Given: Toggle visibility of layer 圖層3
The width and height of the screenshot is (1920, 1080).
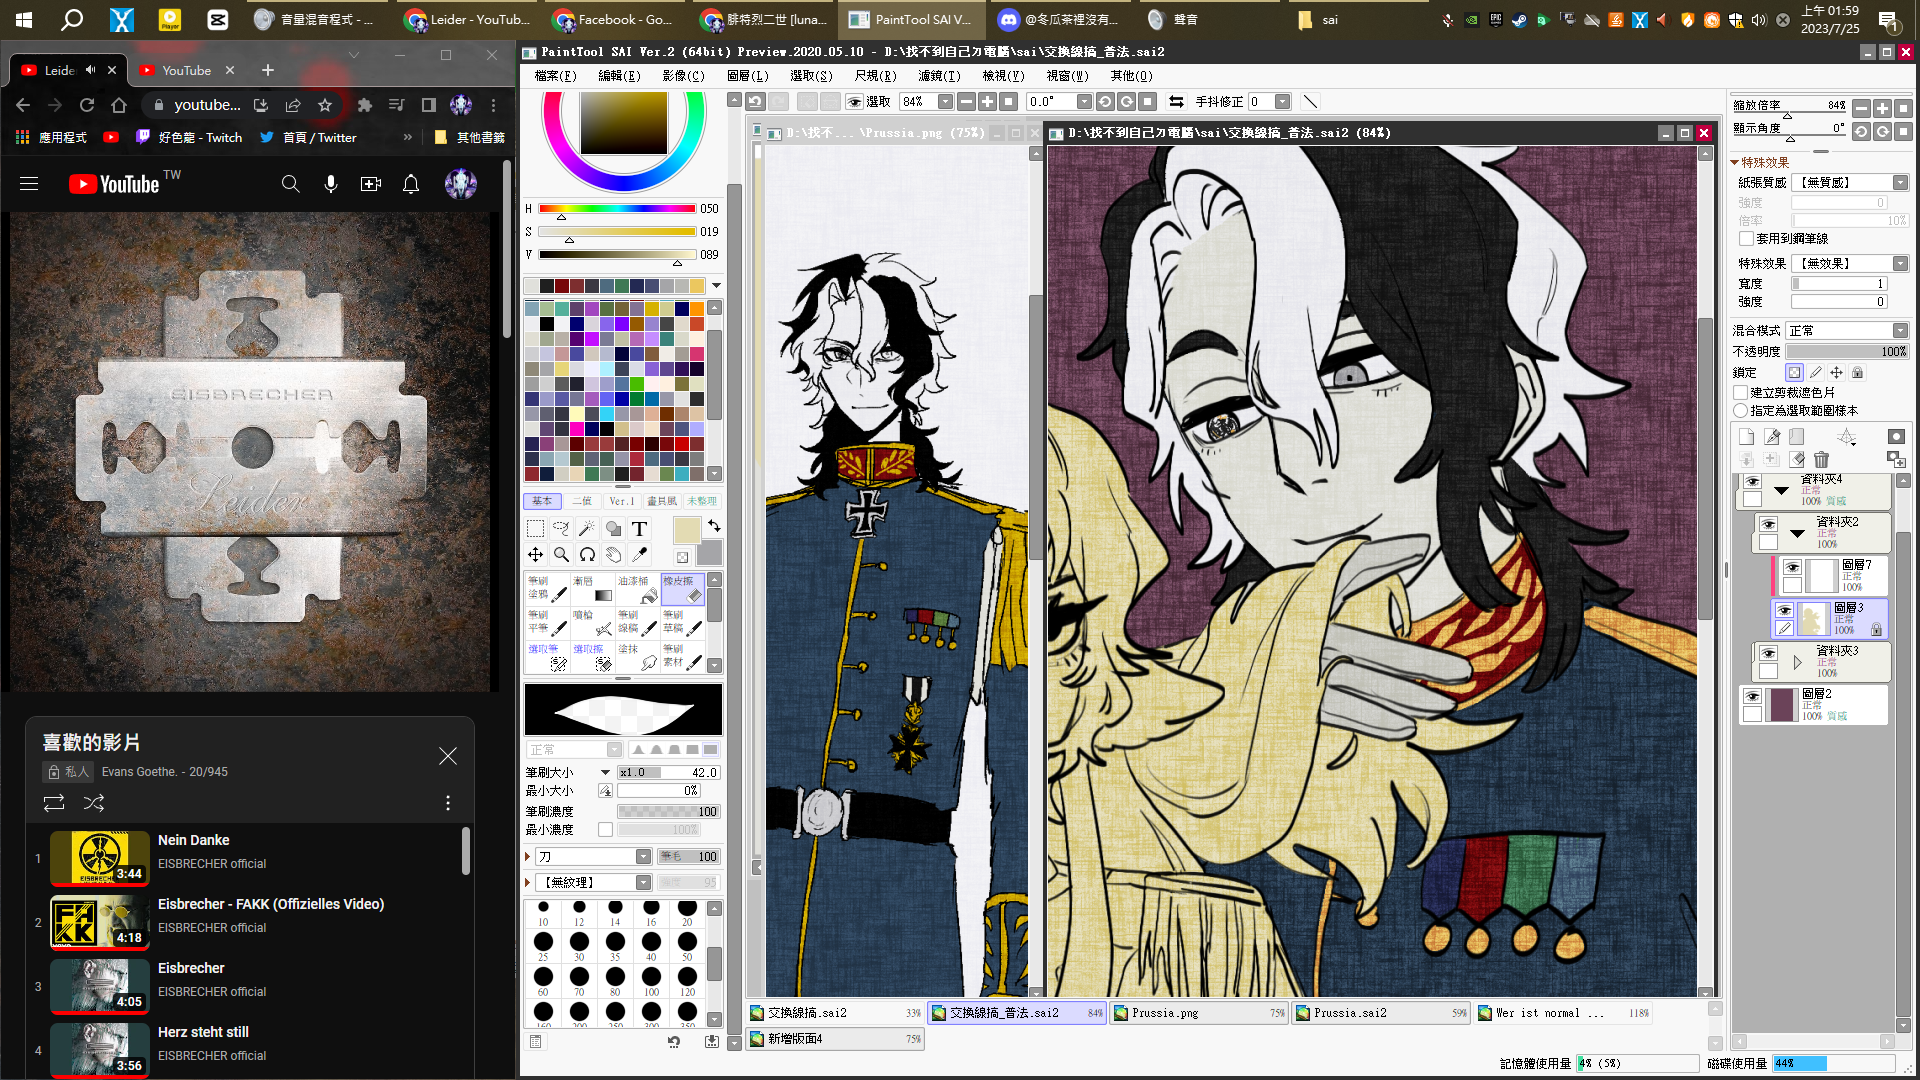Looking at the screenshot, I should click(1784, 609).
